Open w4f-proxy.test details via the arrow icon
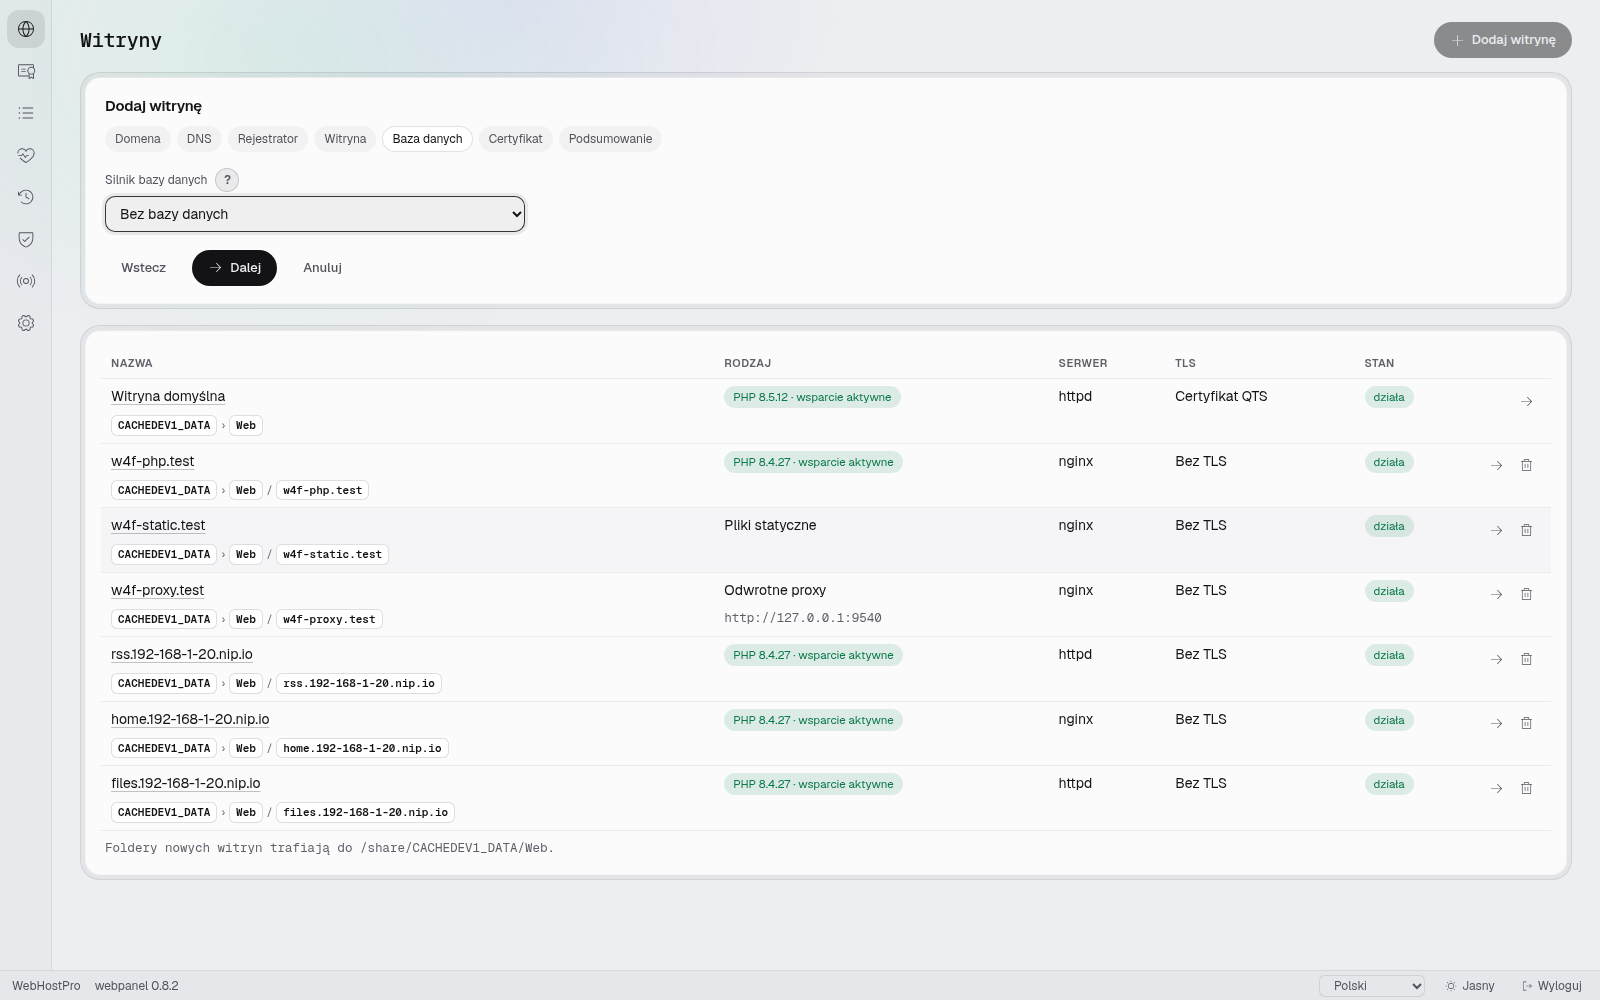The width and height of the screenshot is (1600, 1000). tap(1496, 594)
